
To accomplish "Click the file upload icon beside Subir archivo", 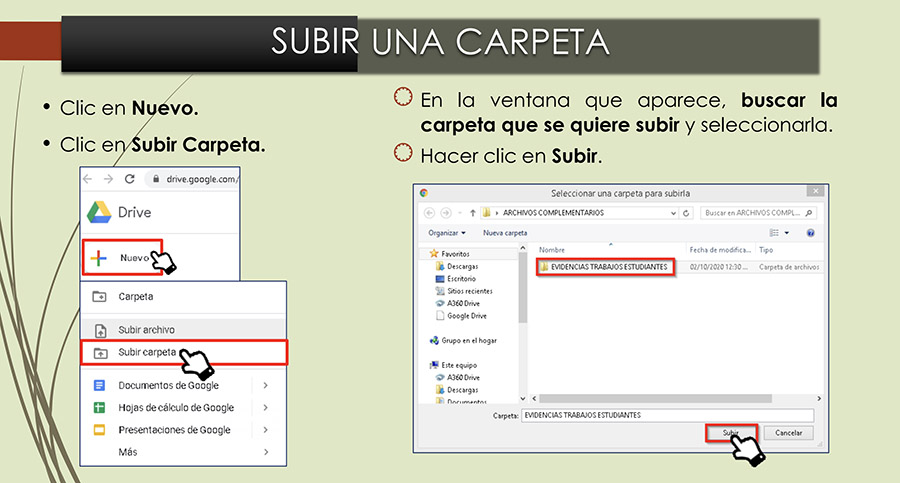I will (x=100, y=330).
